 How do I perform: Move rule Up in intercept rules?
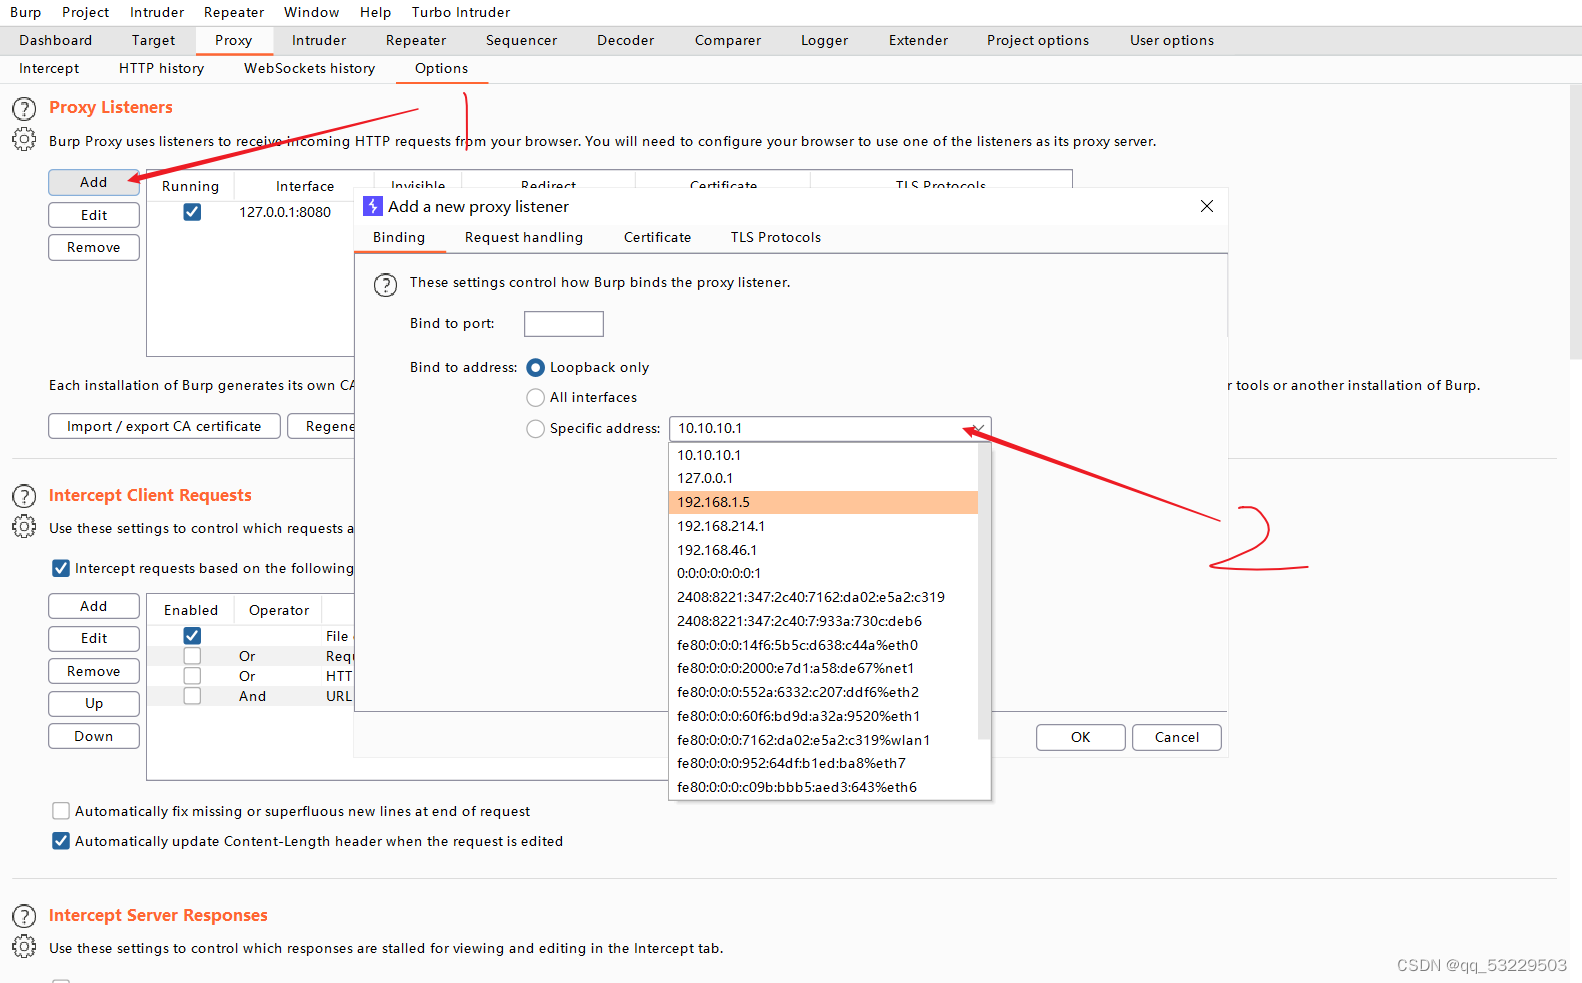pyautogui.click(x=94, y=703)
